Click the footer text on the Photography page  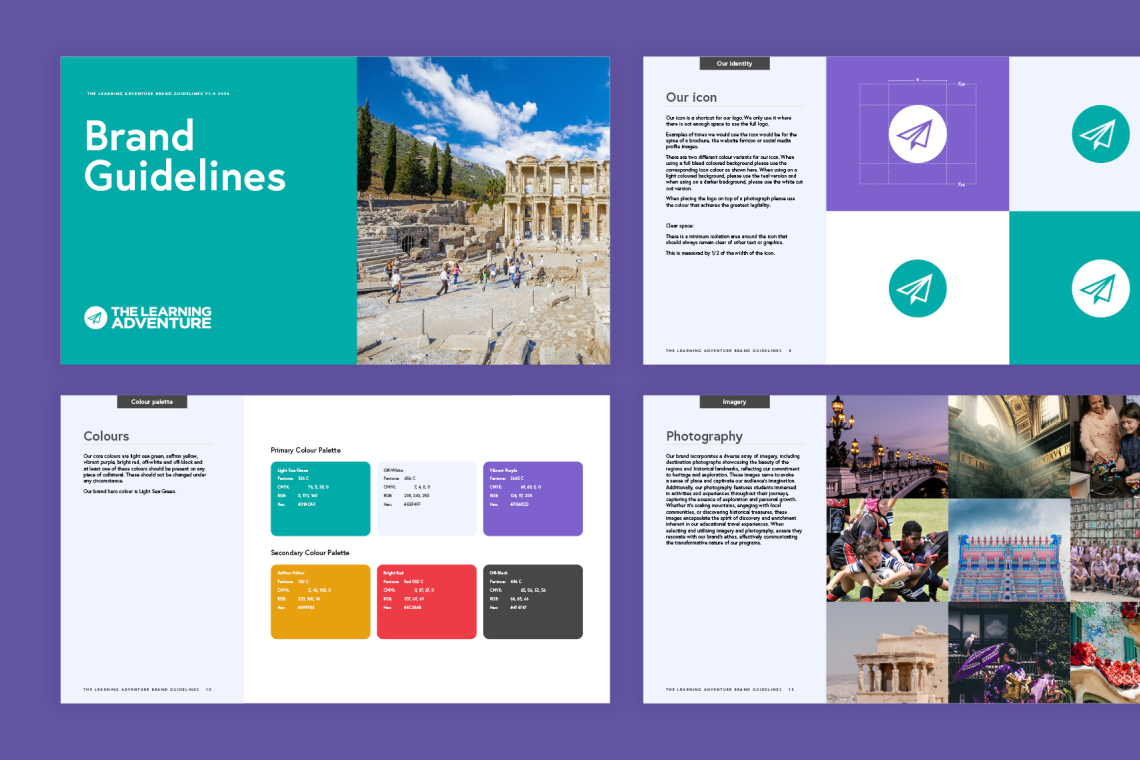click(730, 689)
